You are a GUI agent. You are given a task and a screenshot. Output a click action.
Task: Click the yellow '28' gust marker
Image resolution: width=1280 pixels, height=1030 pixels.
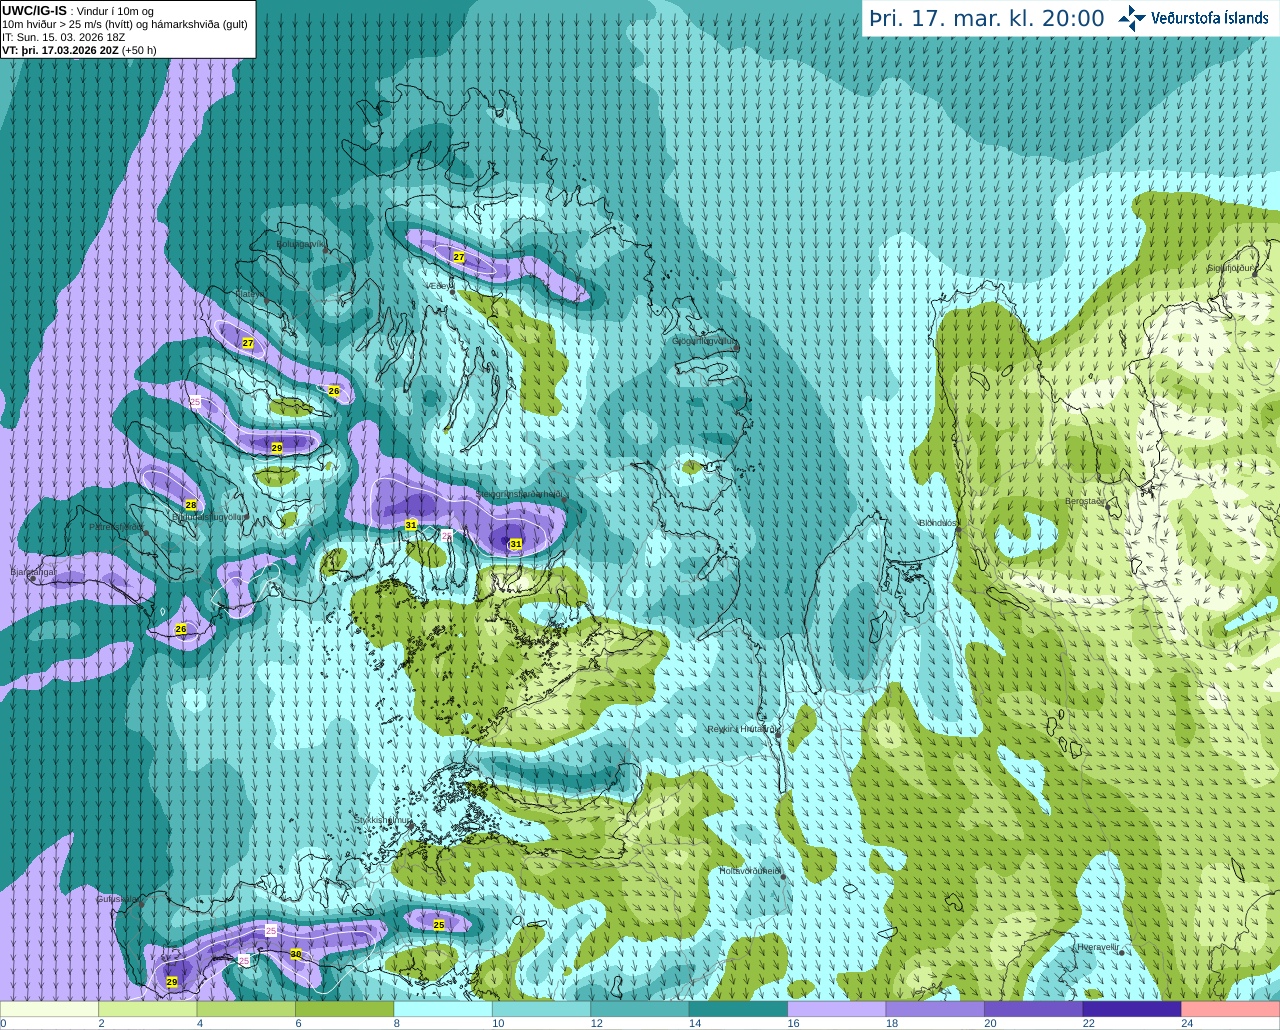point(191,505)
